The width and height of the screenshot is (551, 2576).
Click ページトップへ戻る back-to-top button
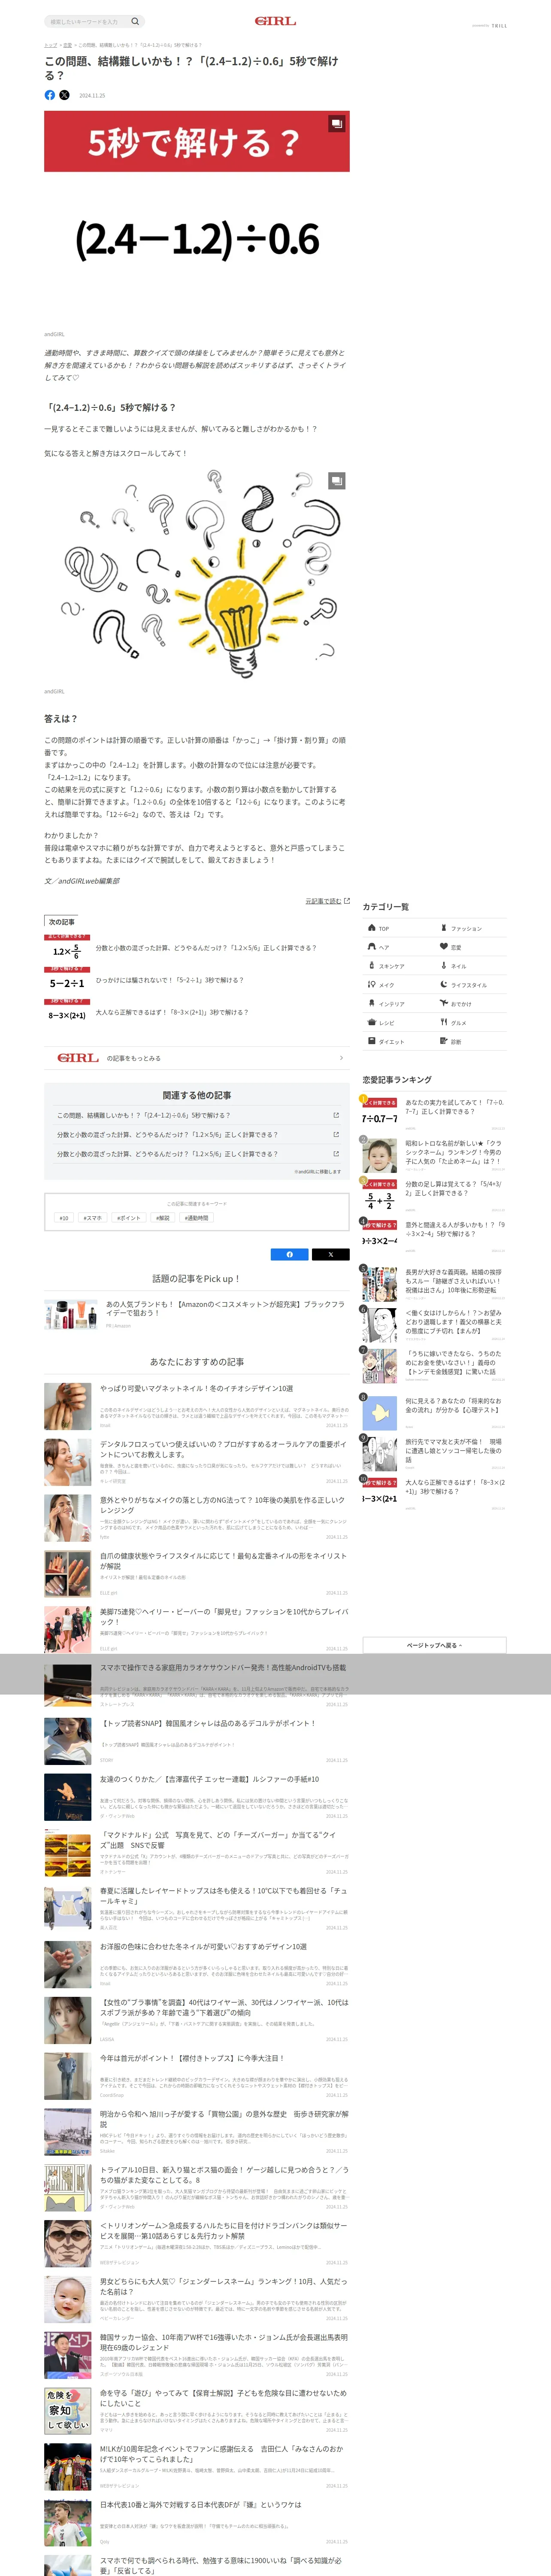pyautogui.click(x=434, y=1645)
